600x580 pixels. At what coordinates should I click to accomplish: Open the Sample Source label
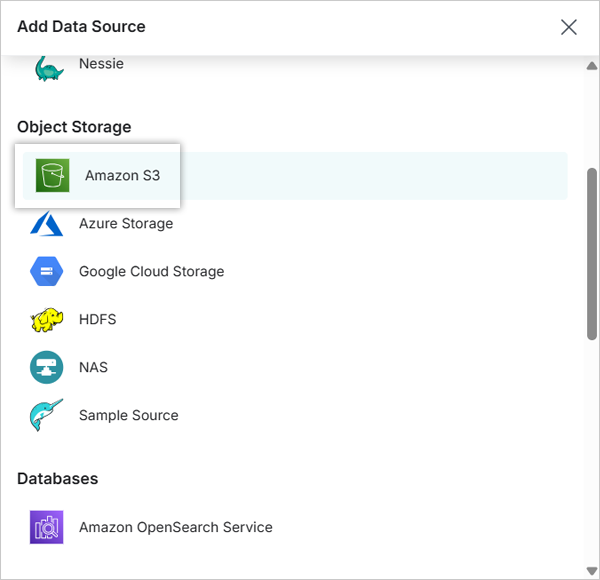(129, 415)
